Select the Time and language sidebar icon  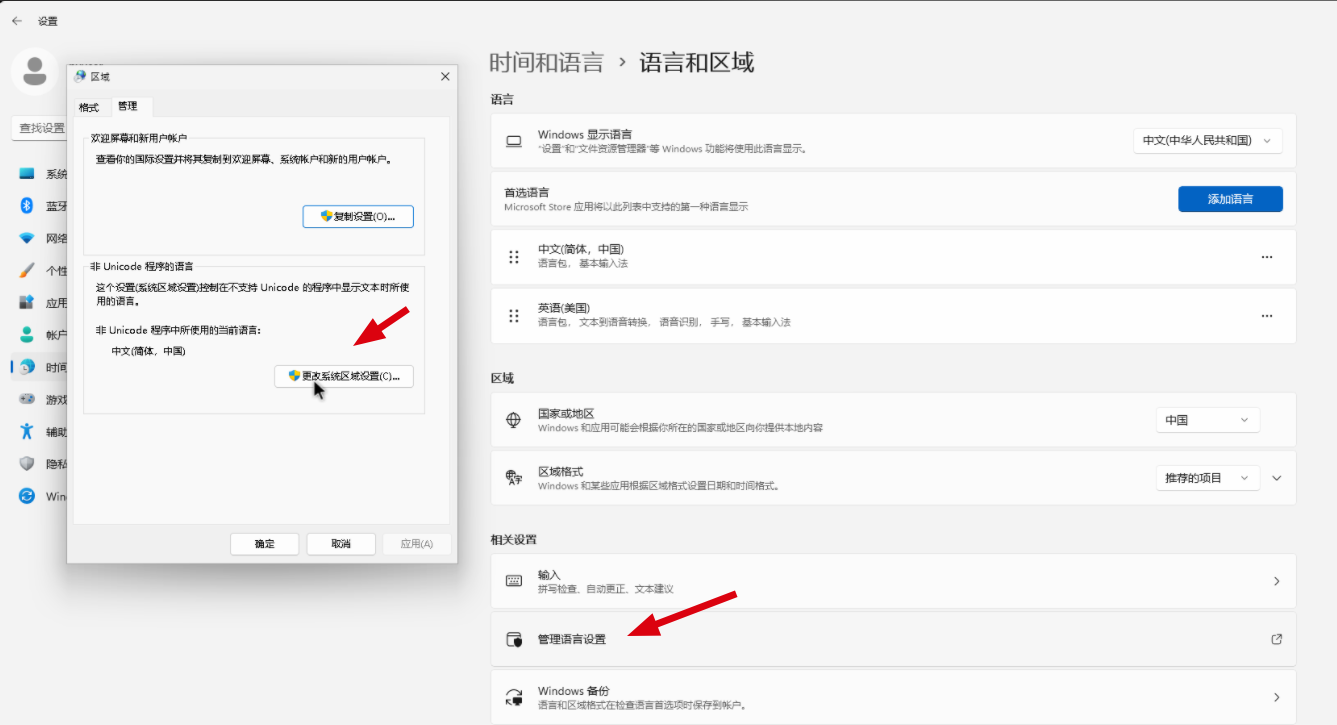click(27, 367)
